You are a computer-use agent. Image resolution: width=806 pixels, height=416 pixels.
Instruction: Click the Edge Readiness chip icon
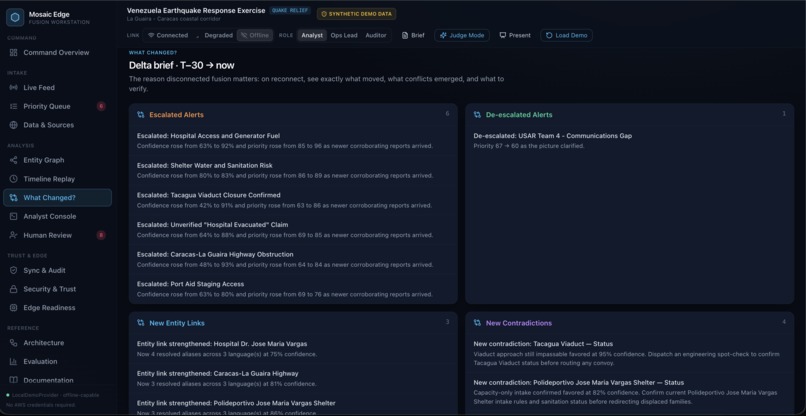pos(13,308)
